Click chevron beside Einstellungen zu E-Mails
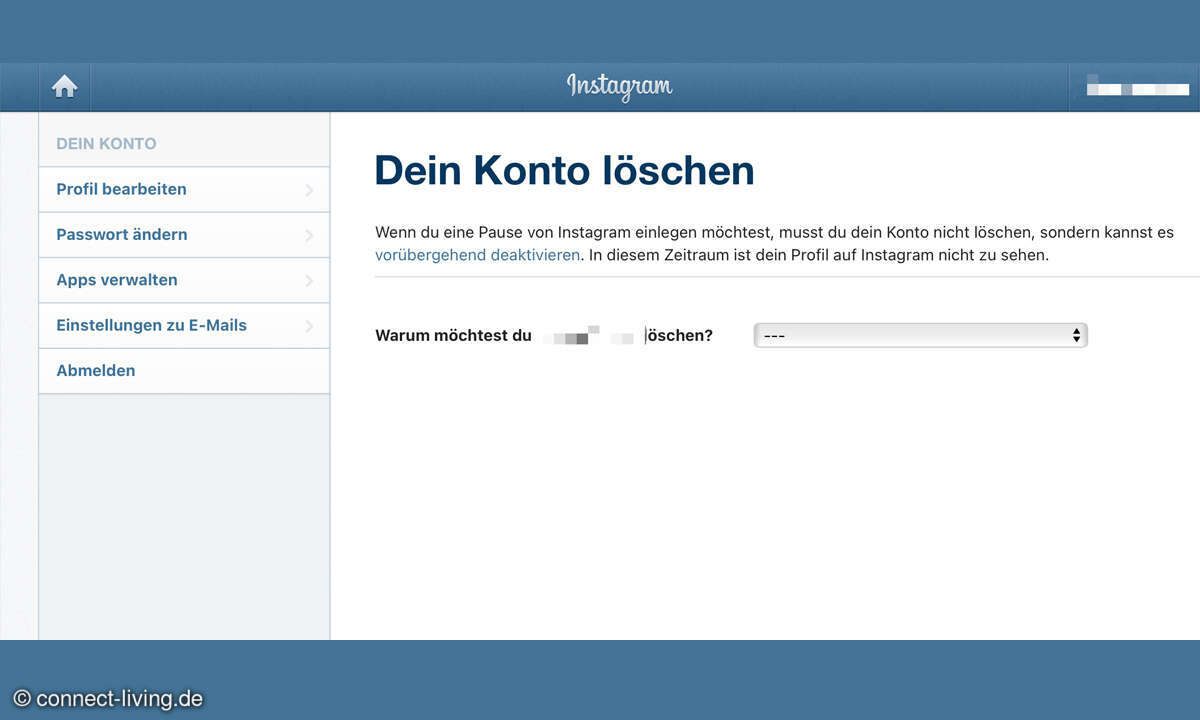Image resolution: width=1200 pixels, height=720 pixels. (x=309, y=326)
